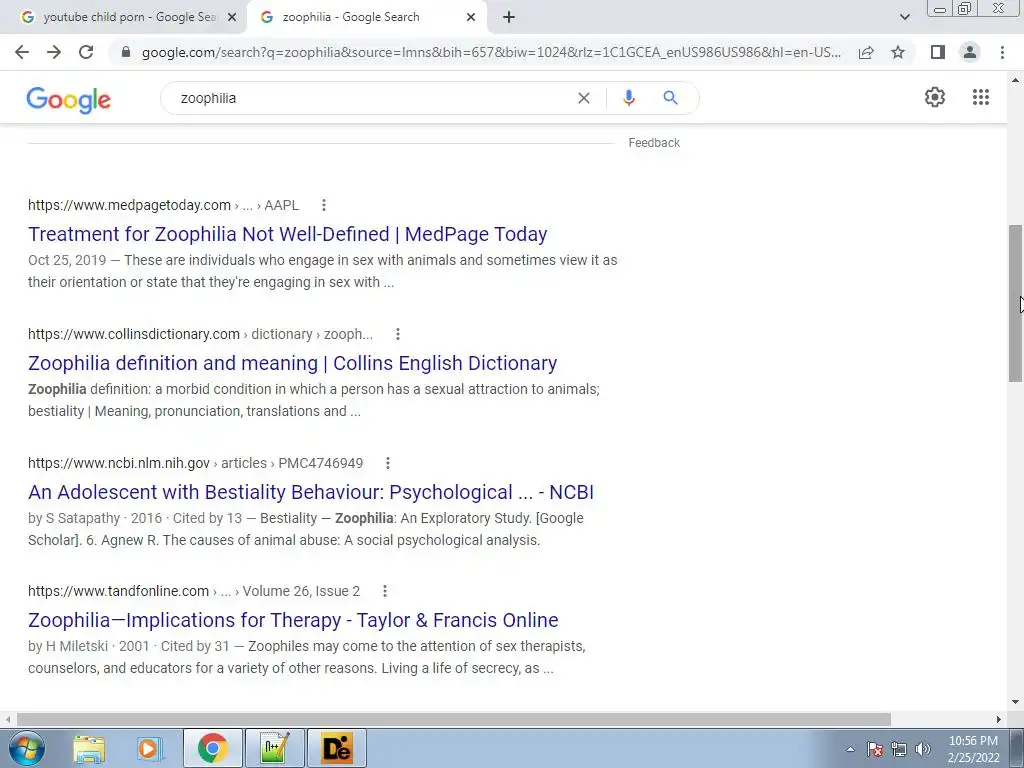Open the more options menu for the medpagetoday.com result

click(x=323, y=205)
